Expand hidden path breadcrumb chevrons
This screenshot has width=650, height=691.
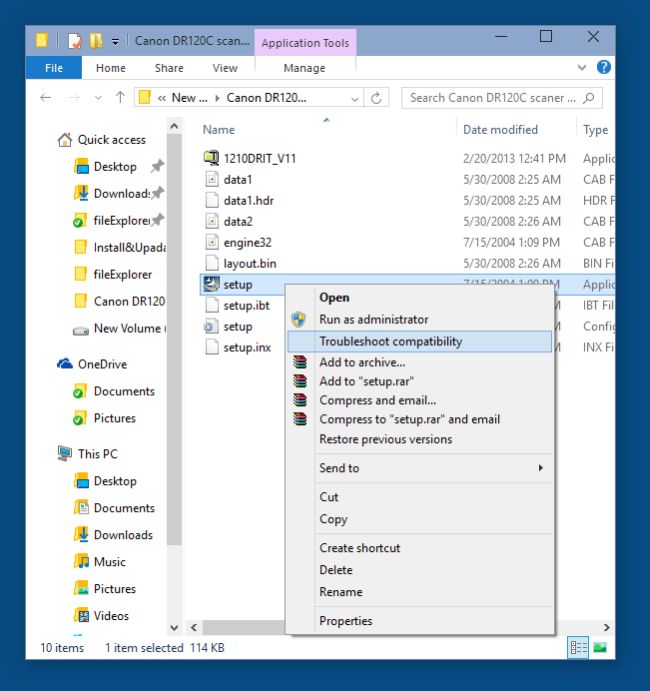click(x=162, y=98)
